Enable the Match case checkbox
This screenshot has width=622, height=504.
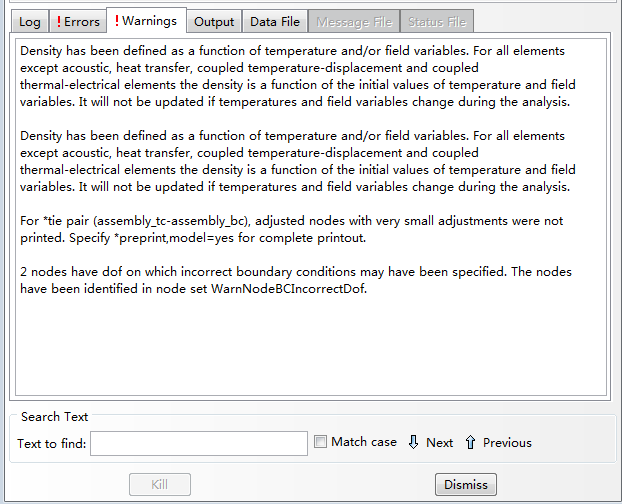(x=320, y=442)
